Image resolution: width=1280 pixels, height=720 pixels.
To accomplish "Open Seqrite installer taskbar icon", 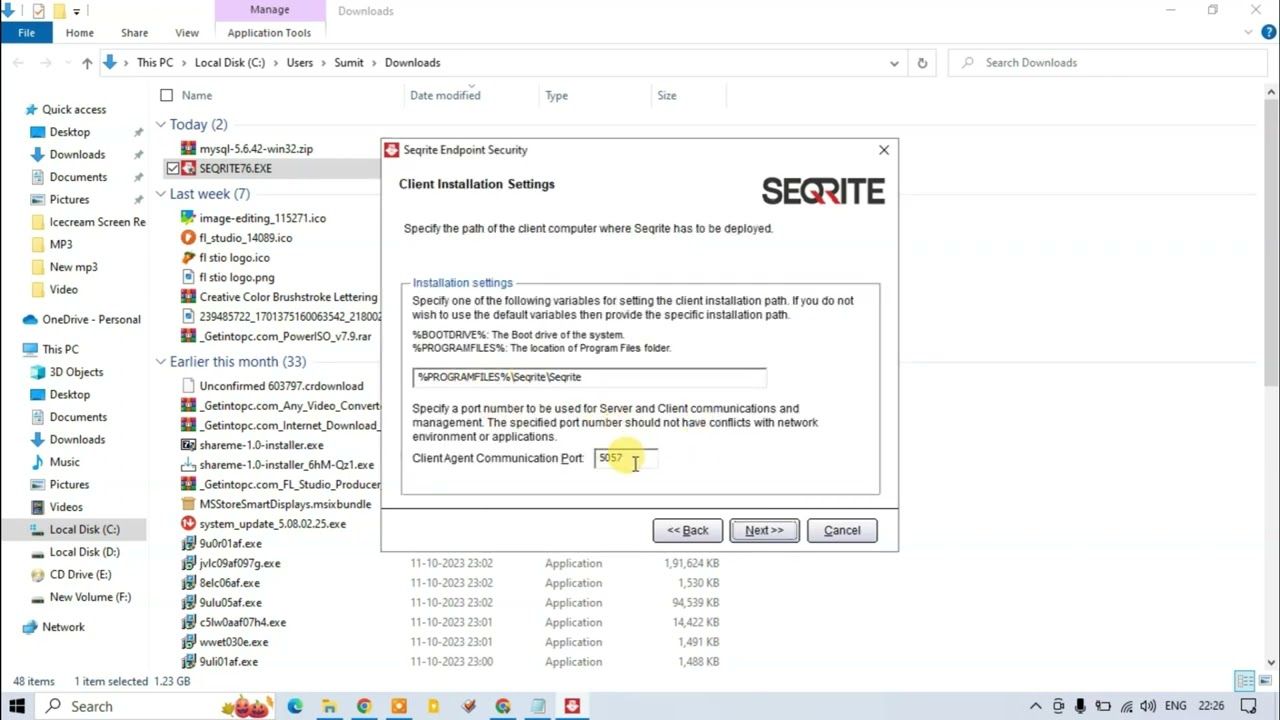I will point(572,706).
